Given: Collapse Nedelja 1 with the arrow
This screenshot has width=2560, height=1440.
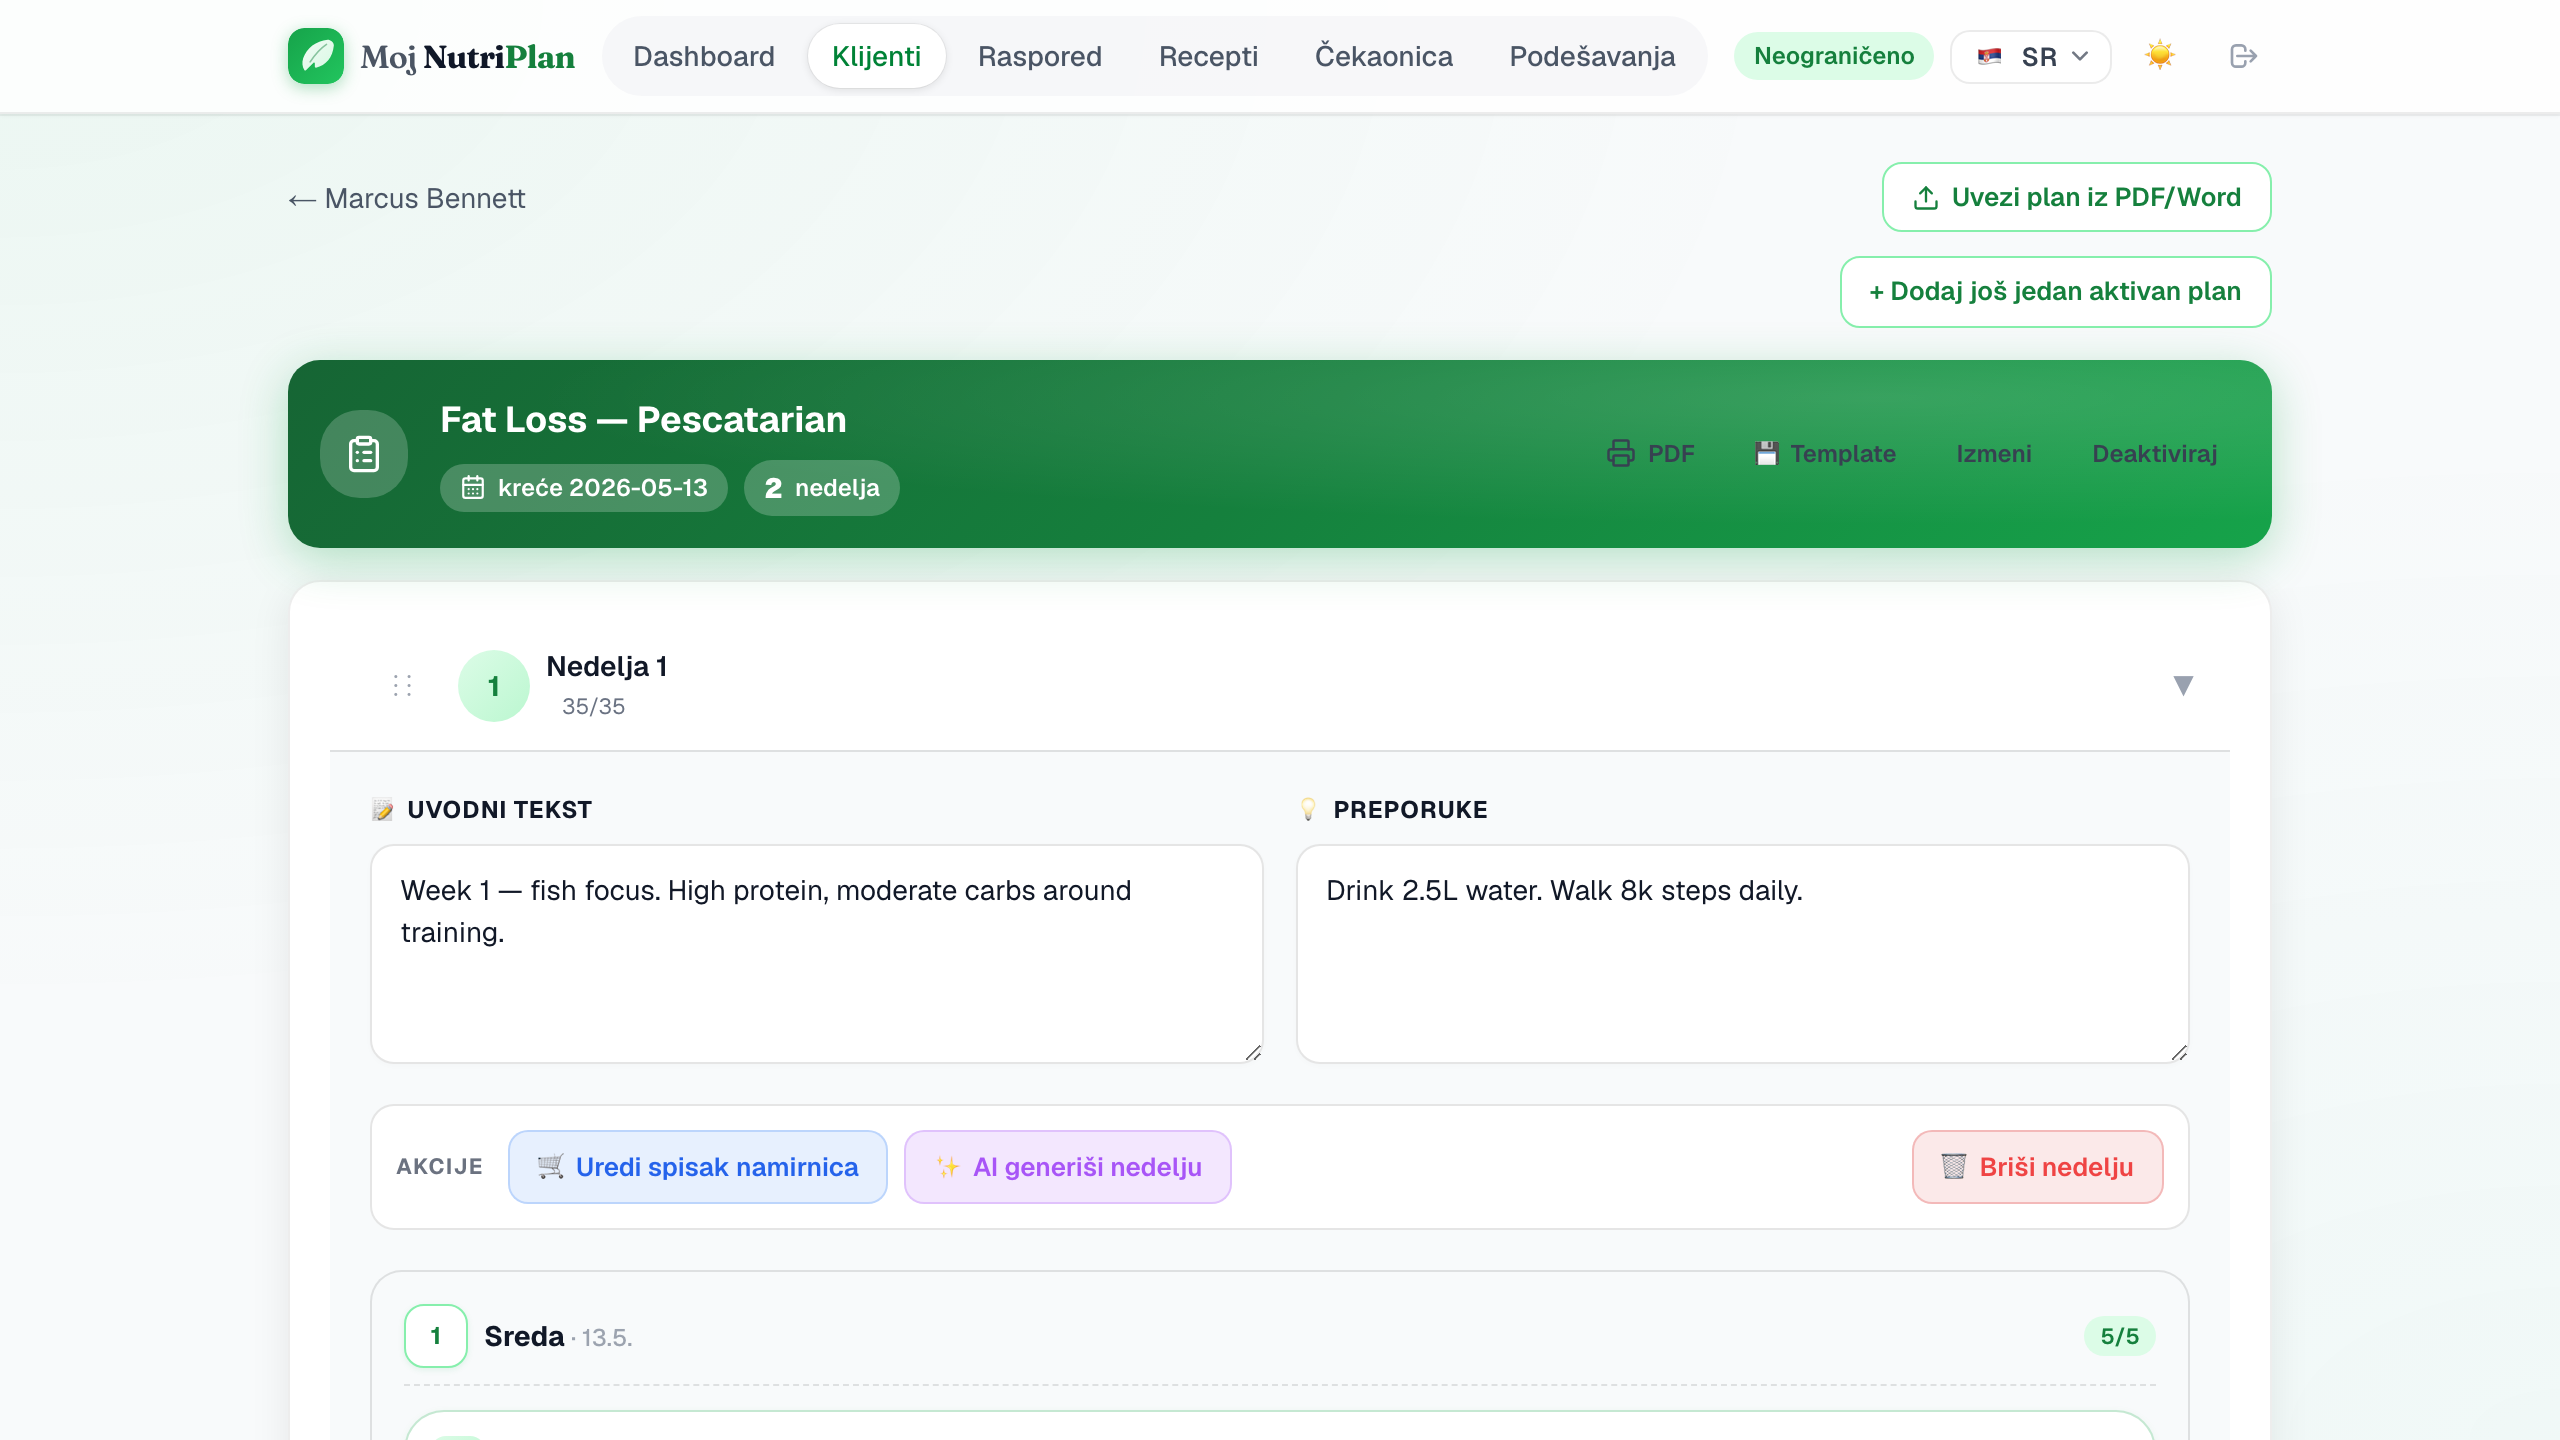Looking at the screenshot, I should click(x=2183, y=685).
